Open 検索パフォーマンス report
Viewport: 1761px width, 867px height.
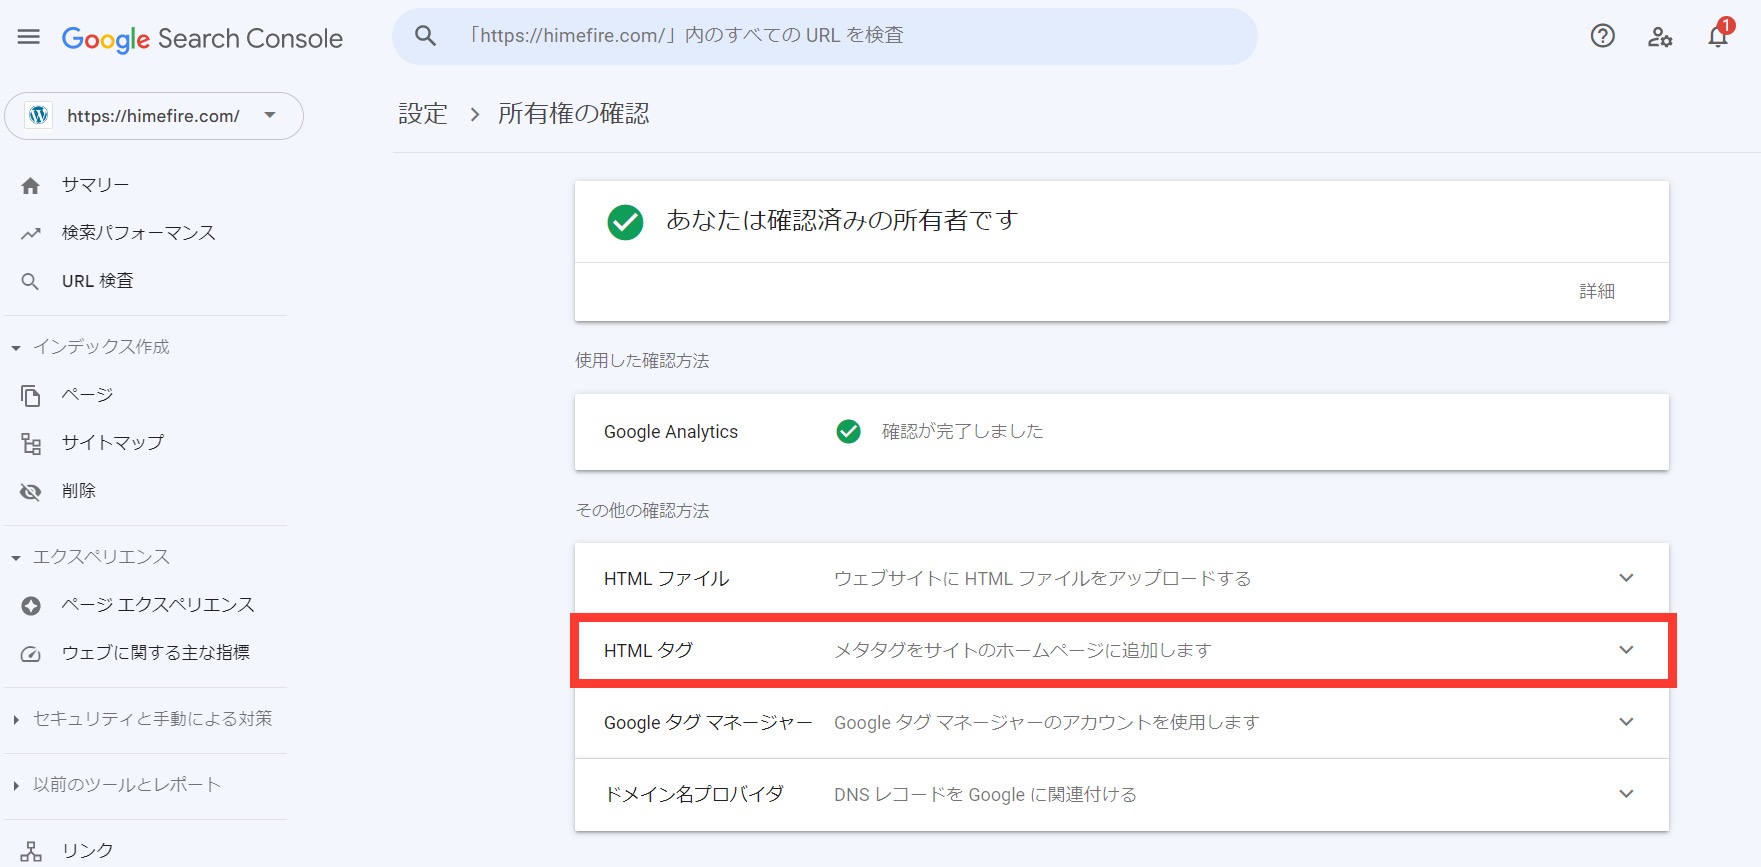click(139, 233)
